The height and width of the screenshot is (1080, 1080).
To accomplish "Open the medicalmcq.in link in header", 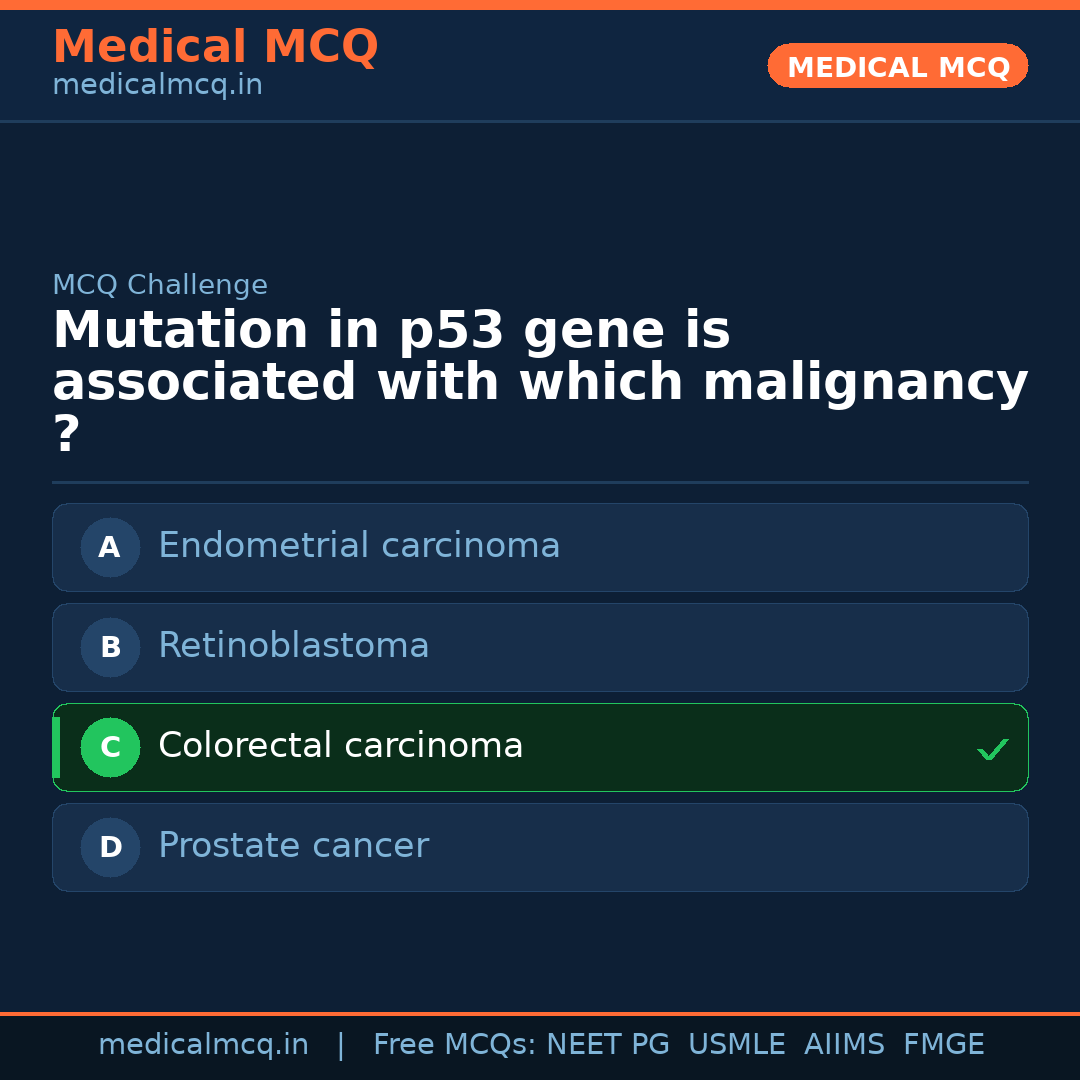I will point(157,85).
